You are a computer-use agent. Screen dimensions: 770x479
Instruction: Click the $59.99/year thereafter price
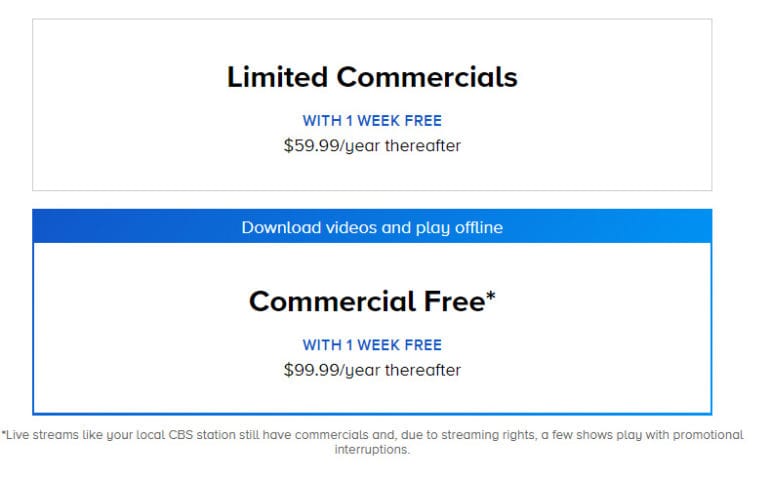coord(371,145)
